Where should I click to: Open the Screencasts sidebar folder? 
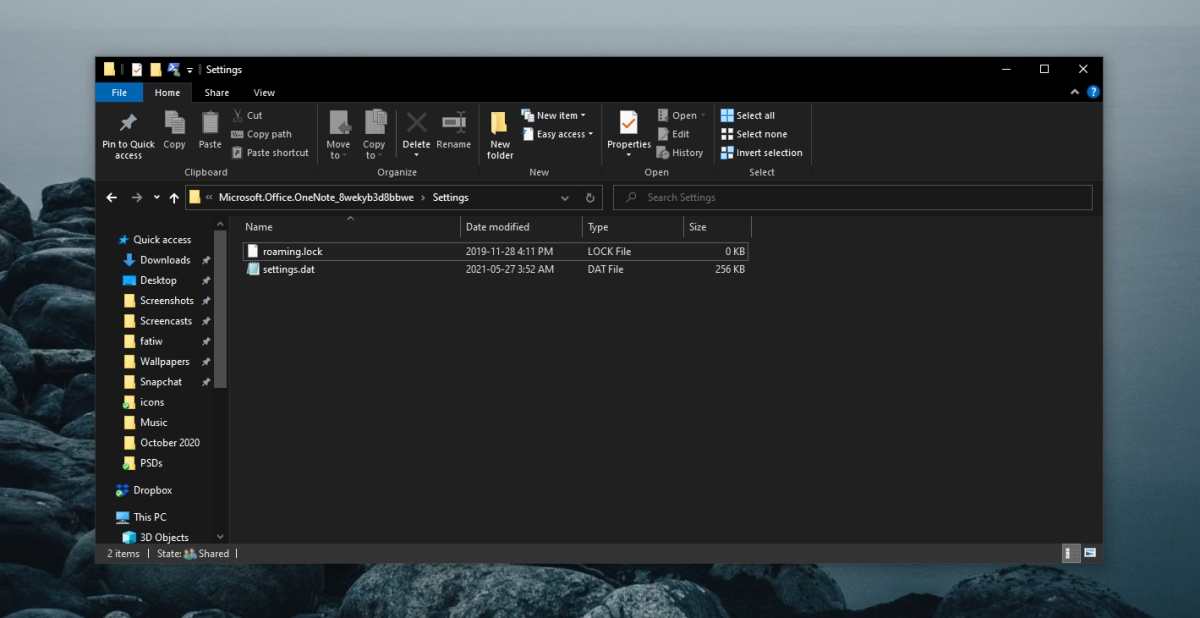[x=166, y=321]
